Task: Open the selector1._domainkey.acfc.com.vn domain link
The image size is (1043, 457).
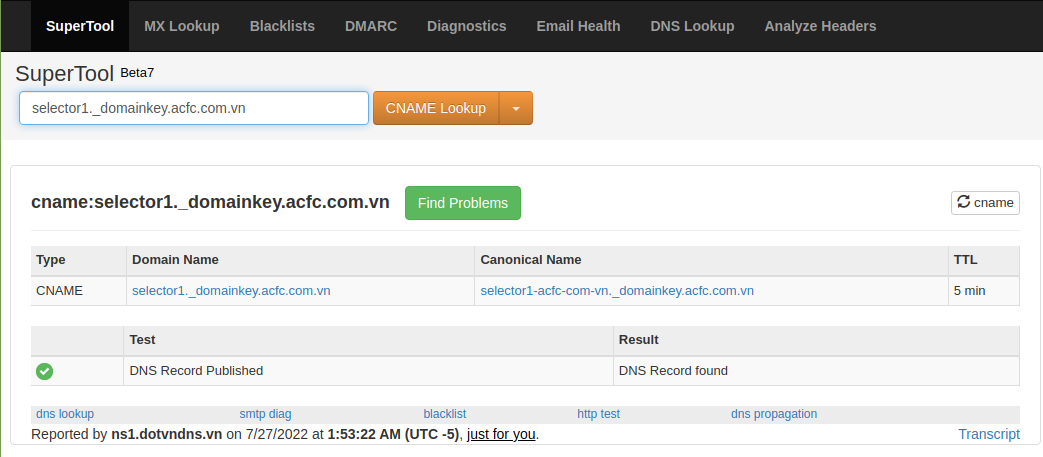Action: 231,291
